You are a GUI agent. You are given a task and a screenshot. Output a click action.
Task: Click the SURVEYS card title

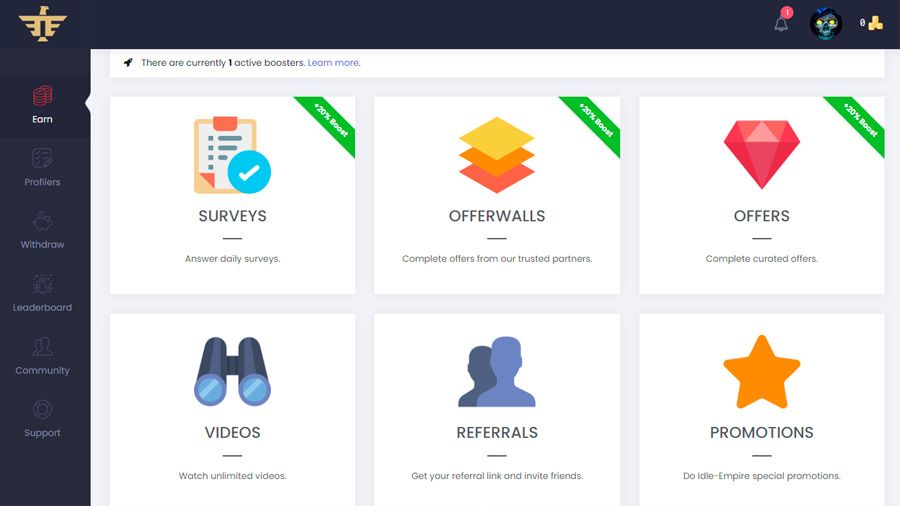(x=232, y=216)
